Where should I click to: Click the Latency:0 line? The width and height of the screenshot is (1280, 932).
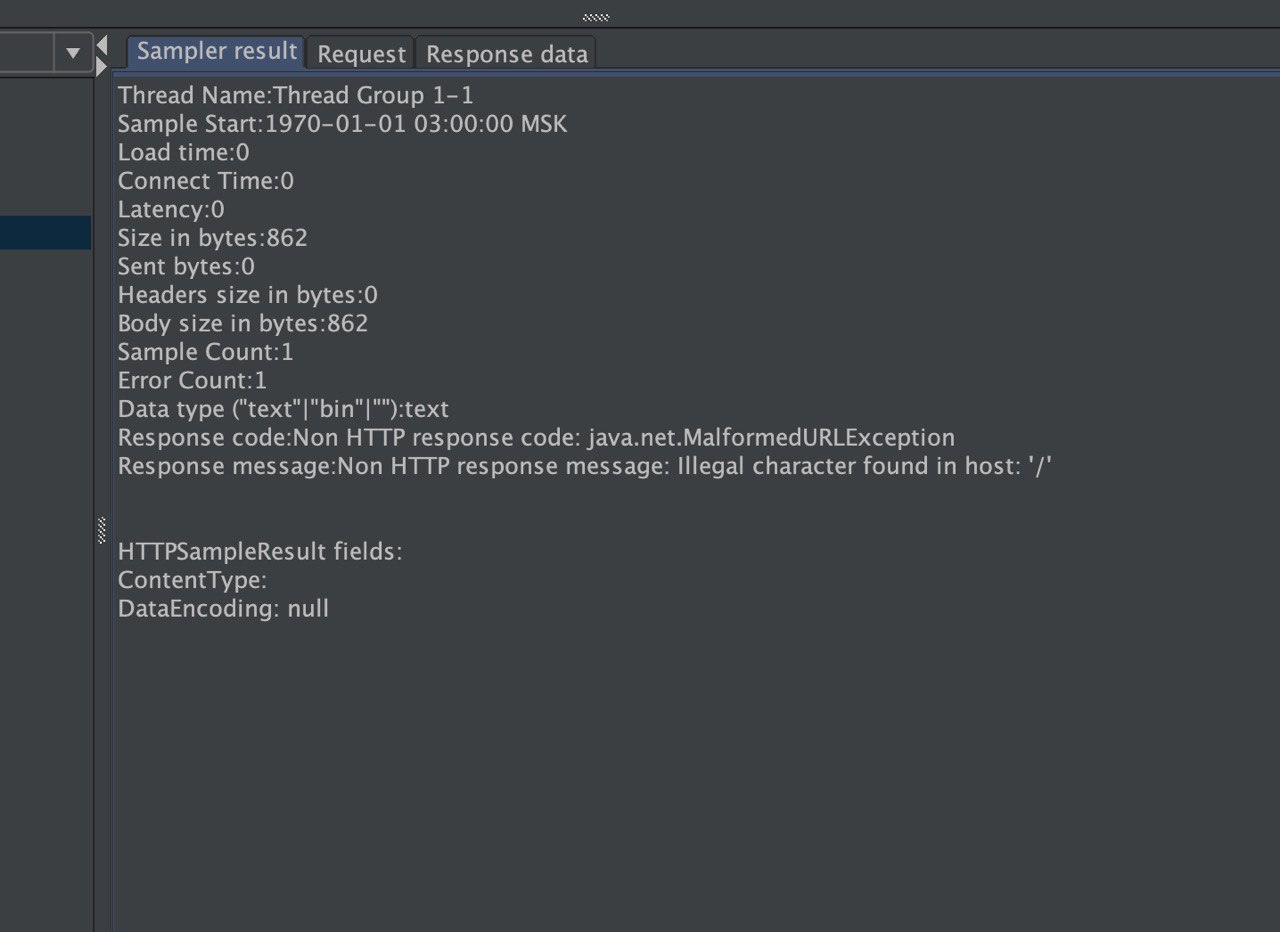[x=171, y=210]
